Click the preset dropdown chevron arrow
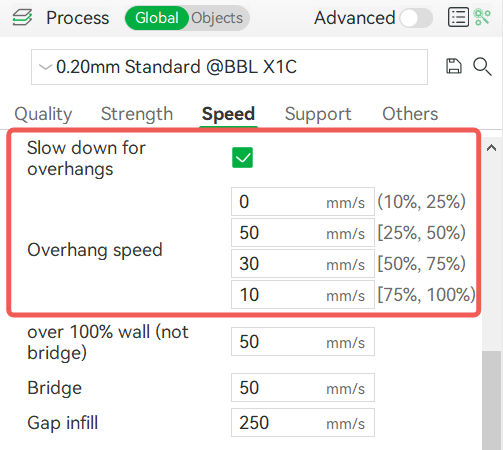 pos(45,67)
